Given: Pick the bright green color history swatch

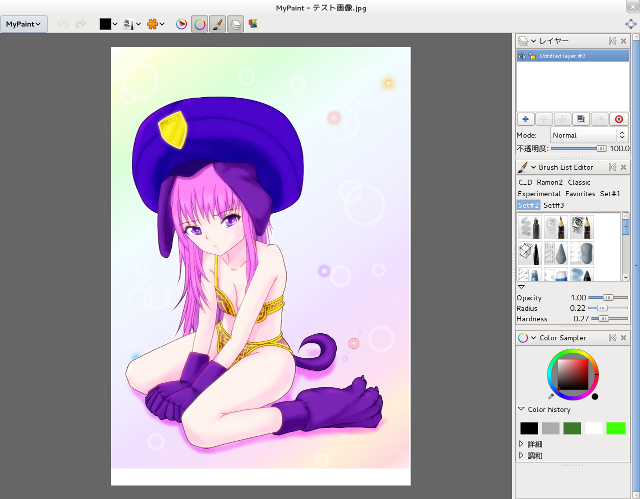Looking at the screenshot, I should coord(616,428).
